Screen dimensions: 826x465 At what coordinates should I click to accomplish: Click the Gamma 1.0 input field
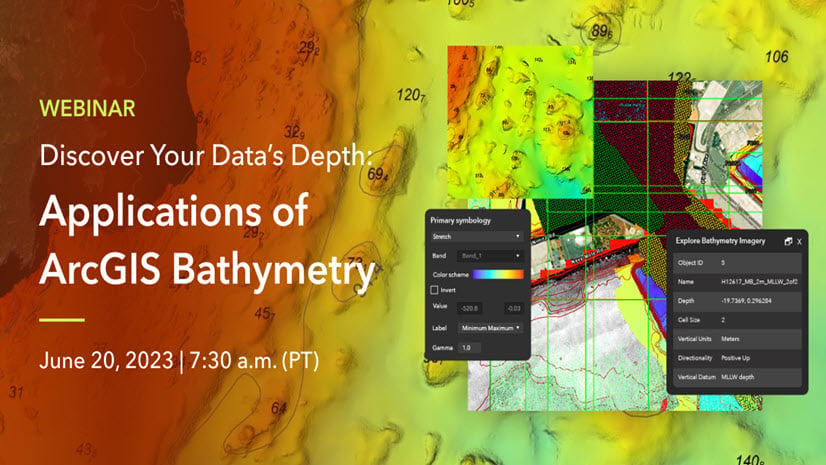click(x=468, y=348)
